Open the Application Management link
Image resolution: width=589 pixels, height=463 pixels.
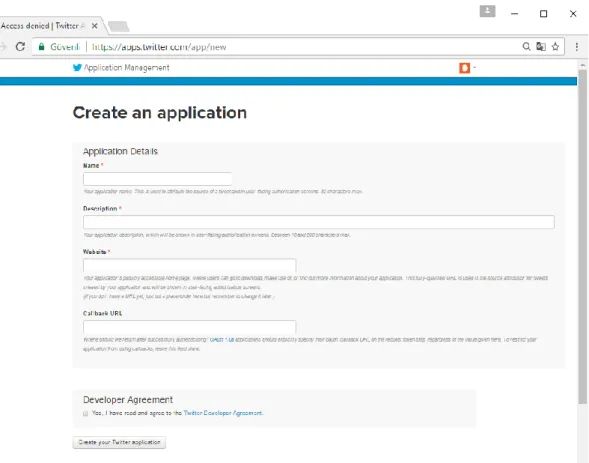point(127,68)
